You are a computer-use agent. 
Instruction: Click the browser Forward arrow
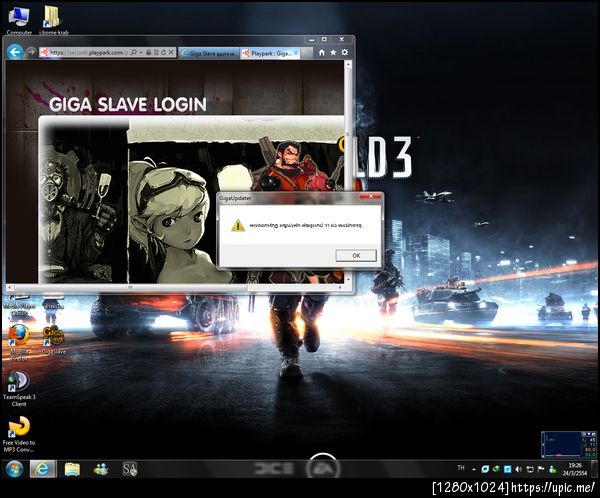(32, 52)
